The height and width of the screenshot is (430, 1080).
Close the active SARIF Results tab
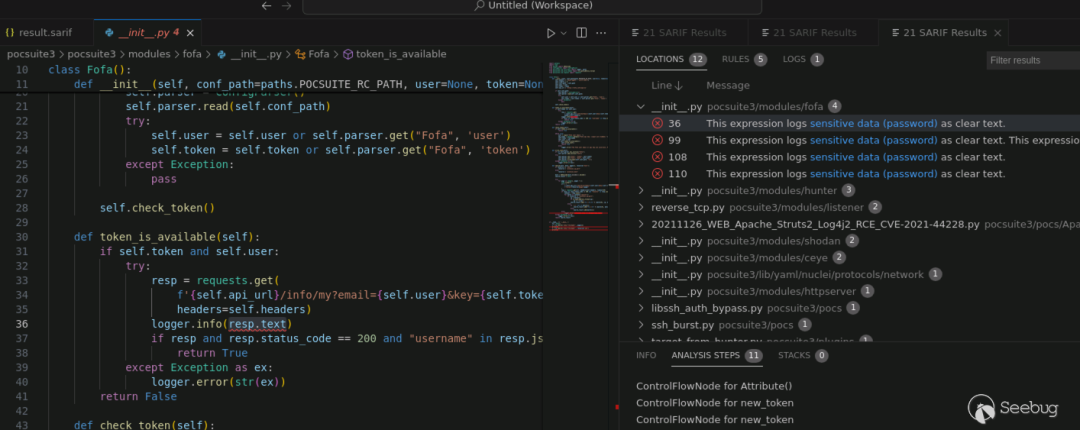click(x=998, y=32)
